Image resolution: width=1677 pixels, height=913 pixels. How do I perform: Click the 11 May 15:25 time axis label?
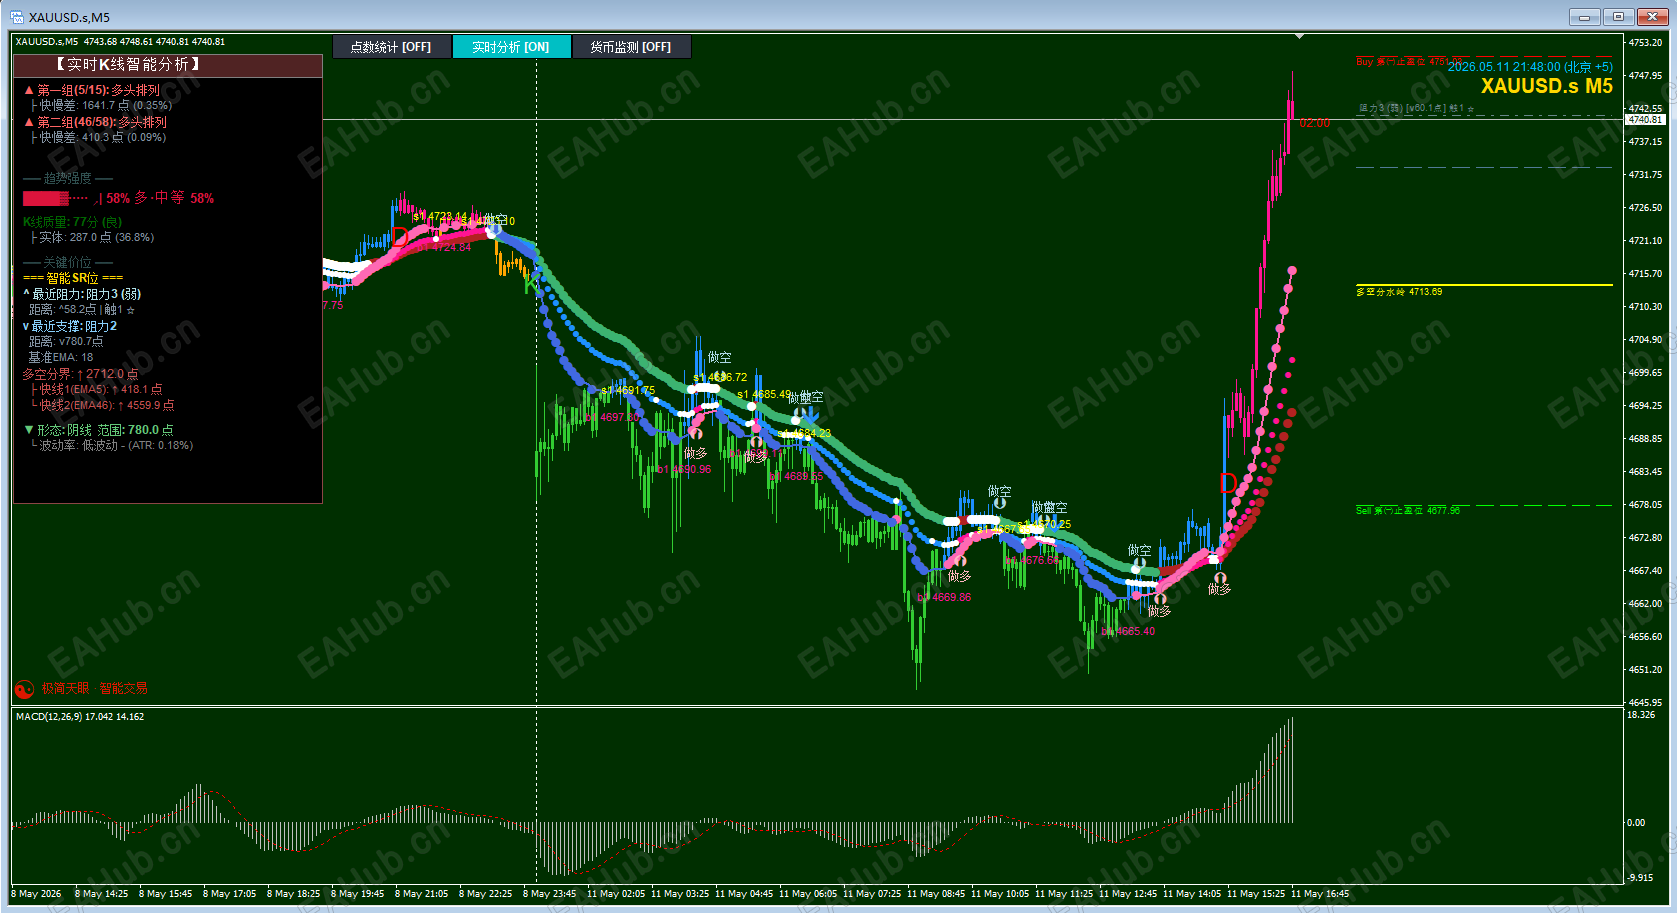click(1256, 894)
